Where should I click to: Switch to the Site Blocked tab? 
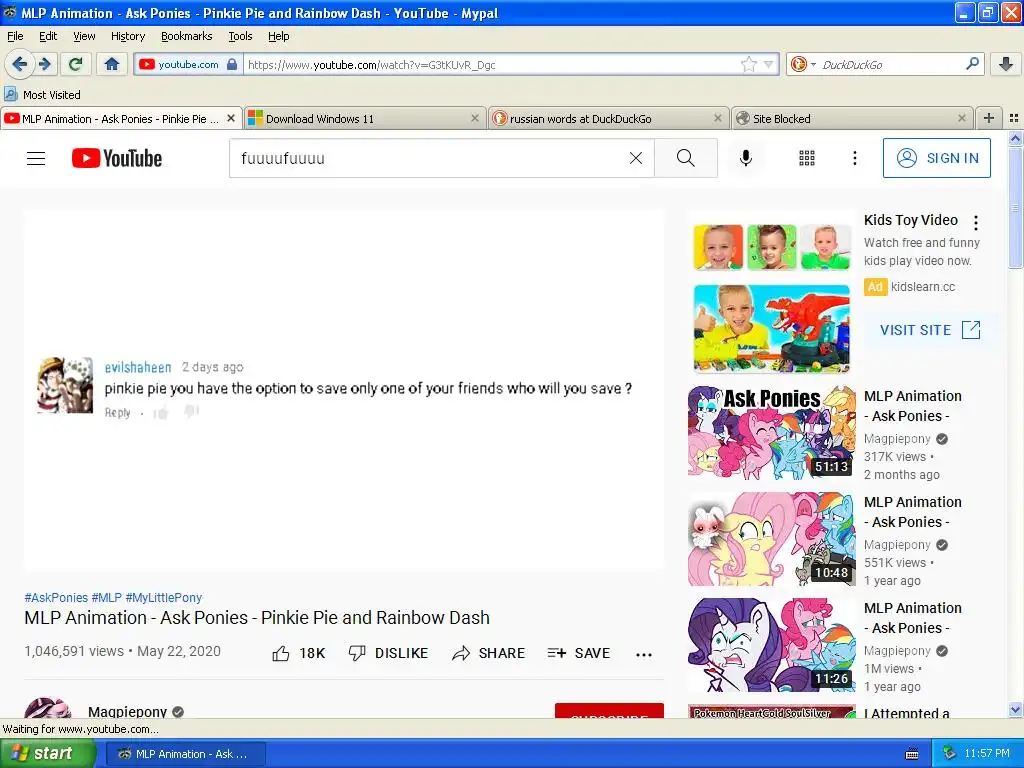click(x=851, y=118)
